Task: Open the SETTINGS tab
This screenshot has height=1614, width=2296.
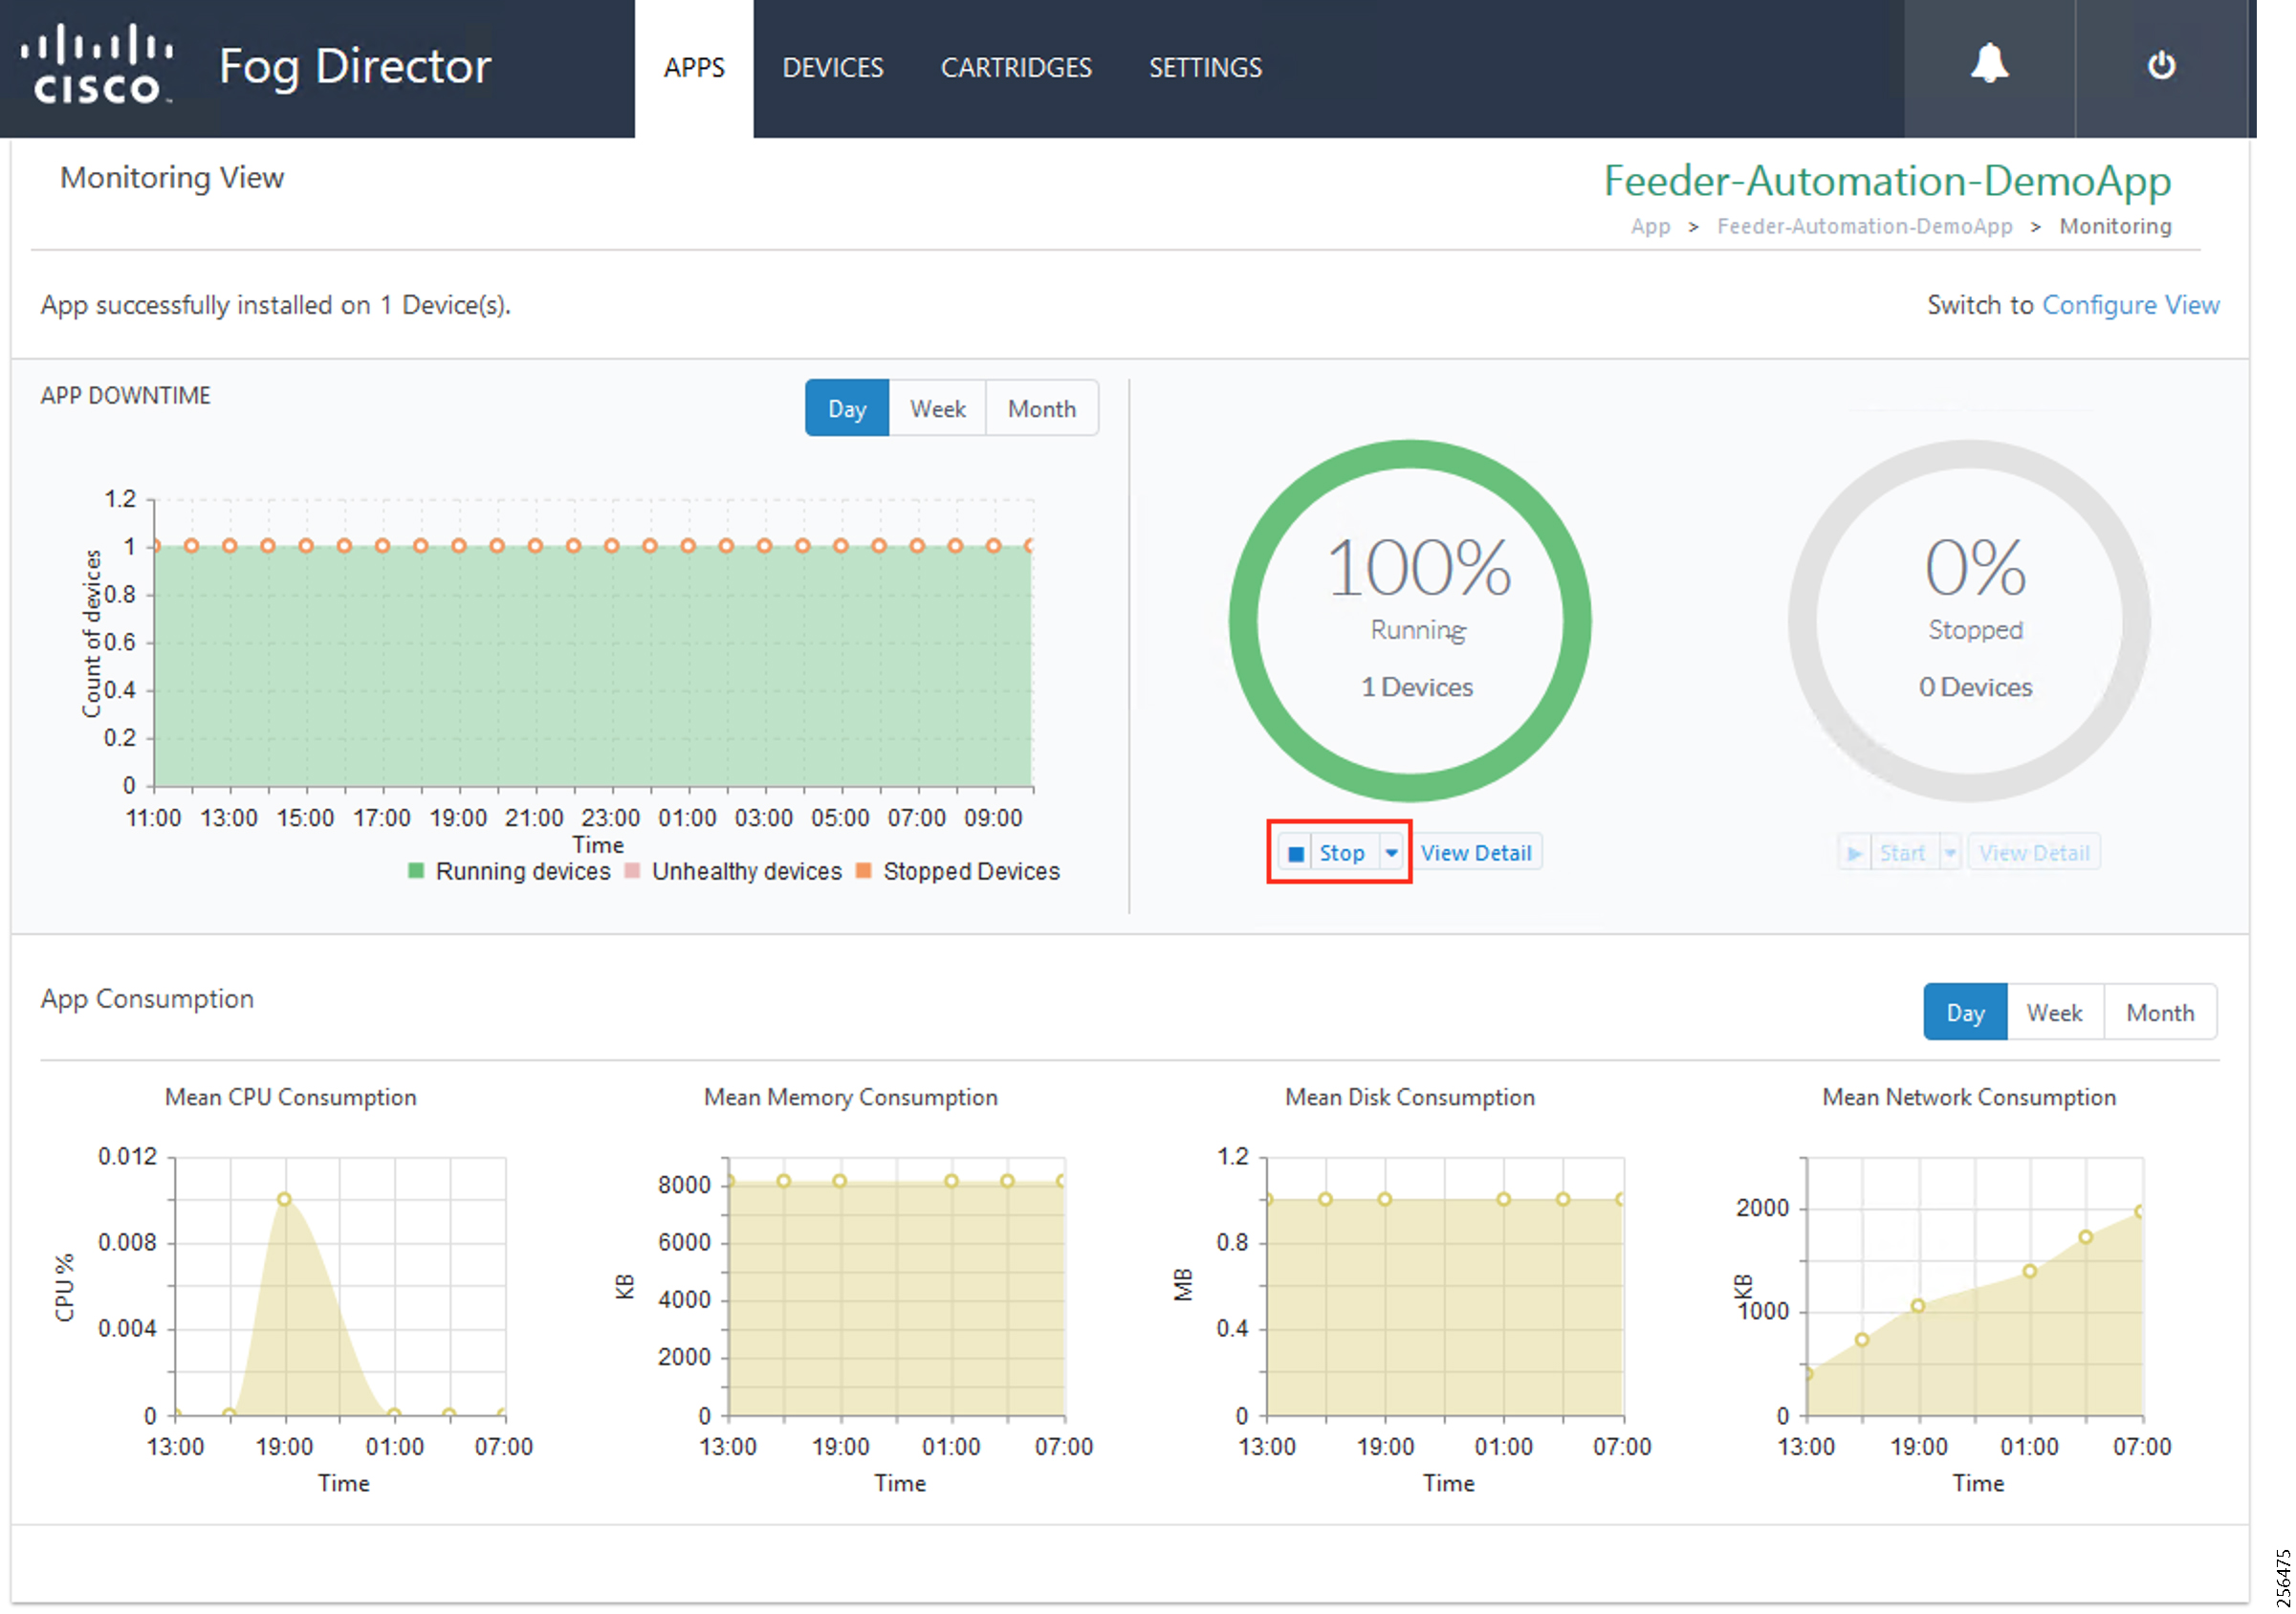Action: point(1205,68)
